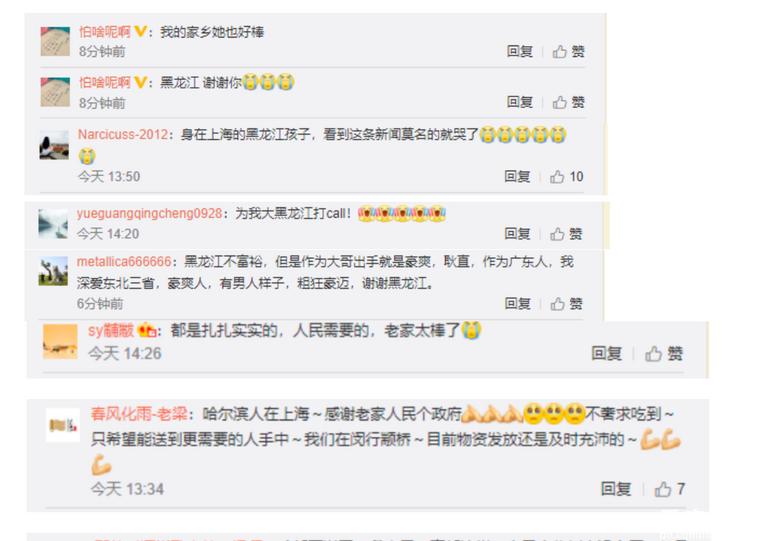Like the comment posted 今天 14:26
Screen dimensions: 779x541
(x=664, y=354)
